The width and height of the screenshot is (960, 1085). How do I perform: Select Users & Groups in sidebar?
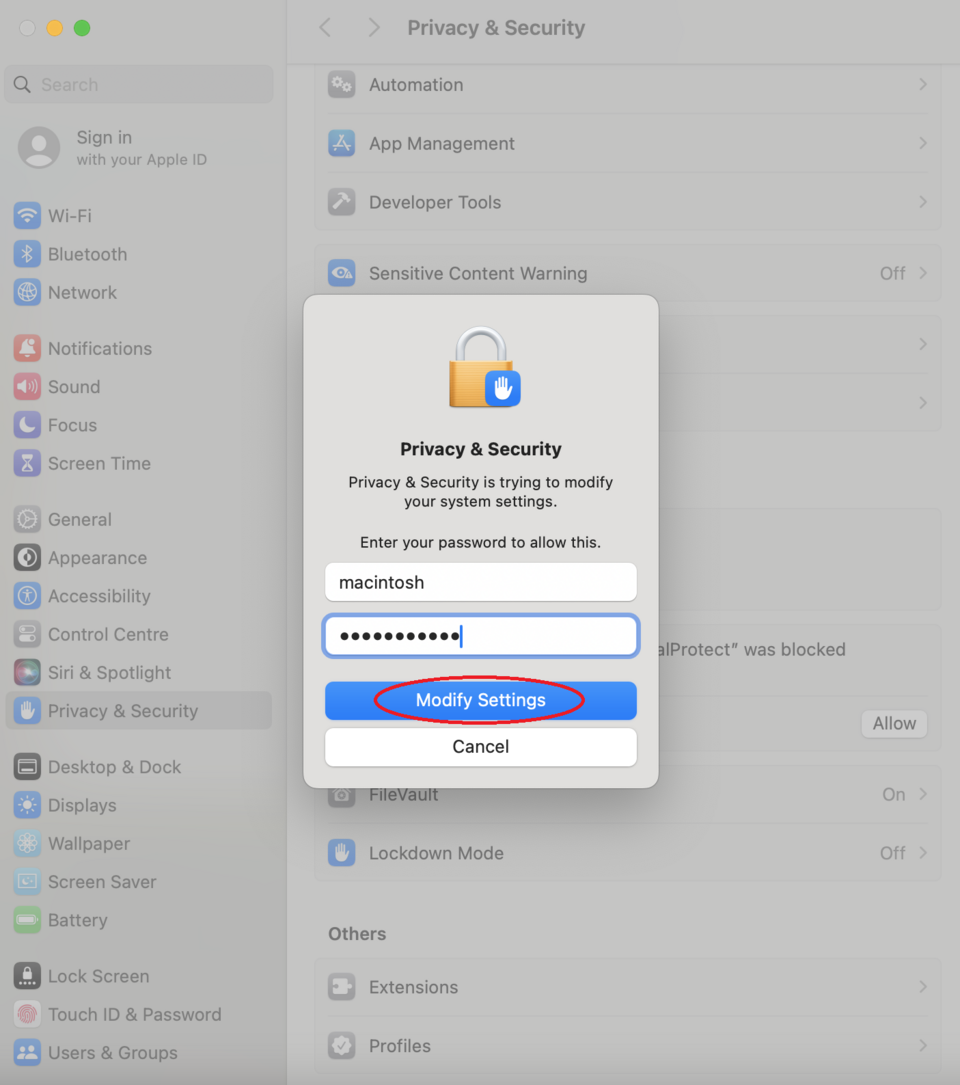coord(112,1053)
